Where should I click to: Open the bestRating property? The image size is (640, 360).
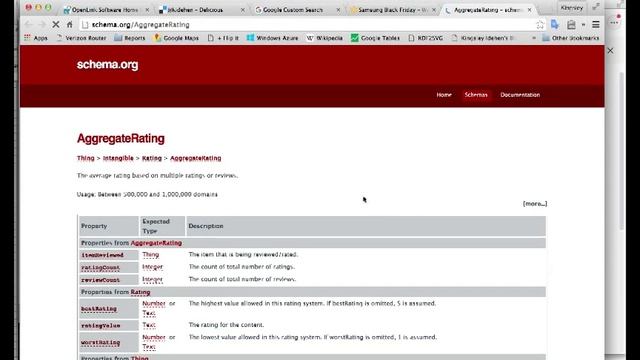pos(99,309)
